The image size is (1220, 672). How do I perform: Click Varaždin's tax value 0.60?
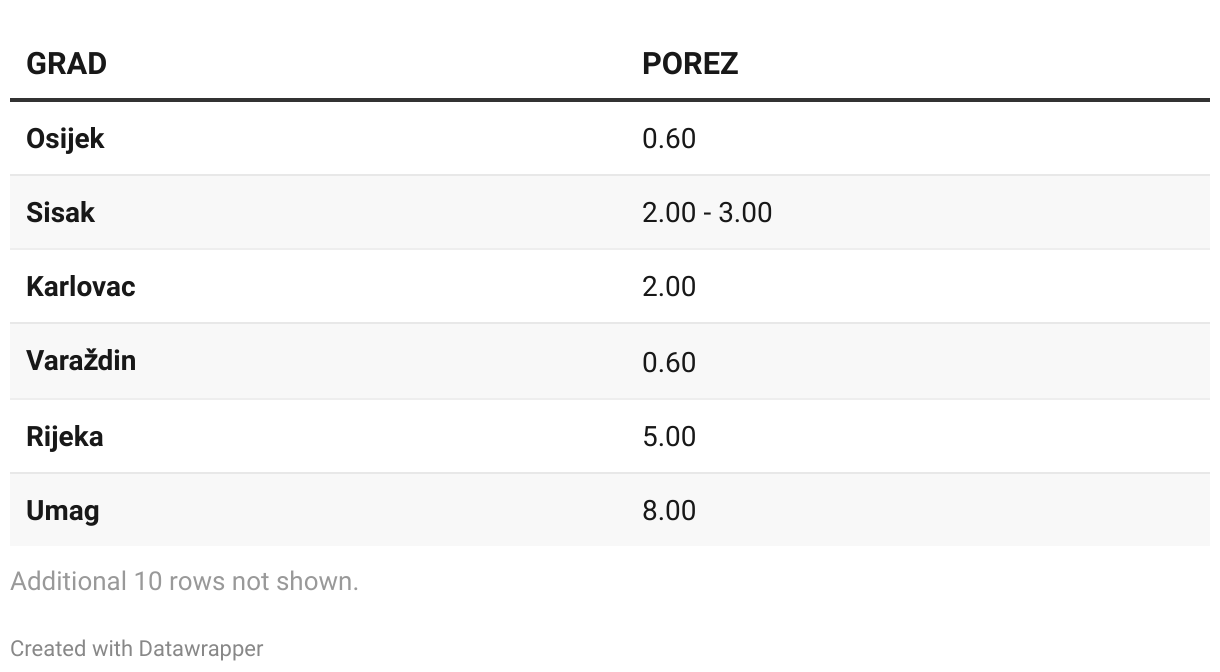(x=668, y=361)
